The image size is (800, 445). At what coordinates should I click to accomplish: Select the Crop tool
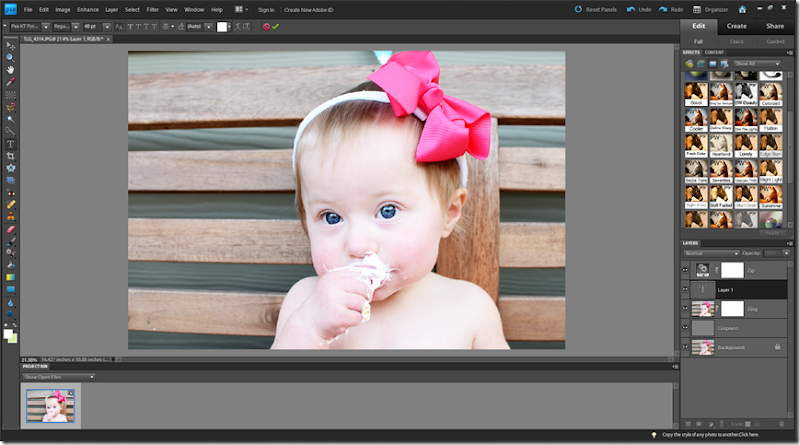click(11, 155)
